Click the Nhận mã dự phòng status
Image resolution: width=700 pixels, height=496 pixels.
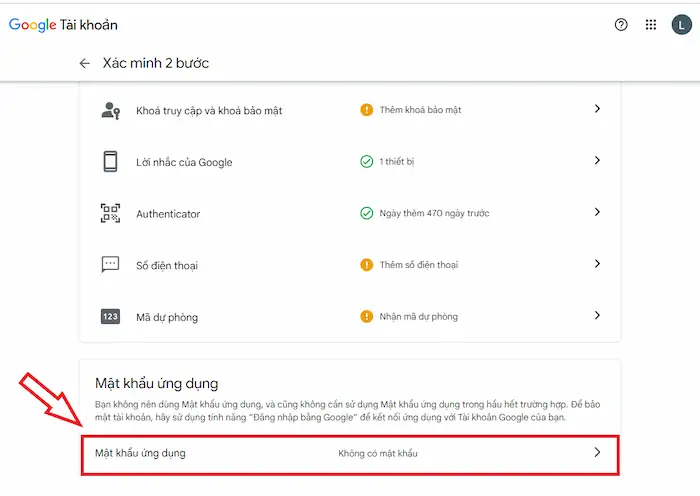417,317
